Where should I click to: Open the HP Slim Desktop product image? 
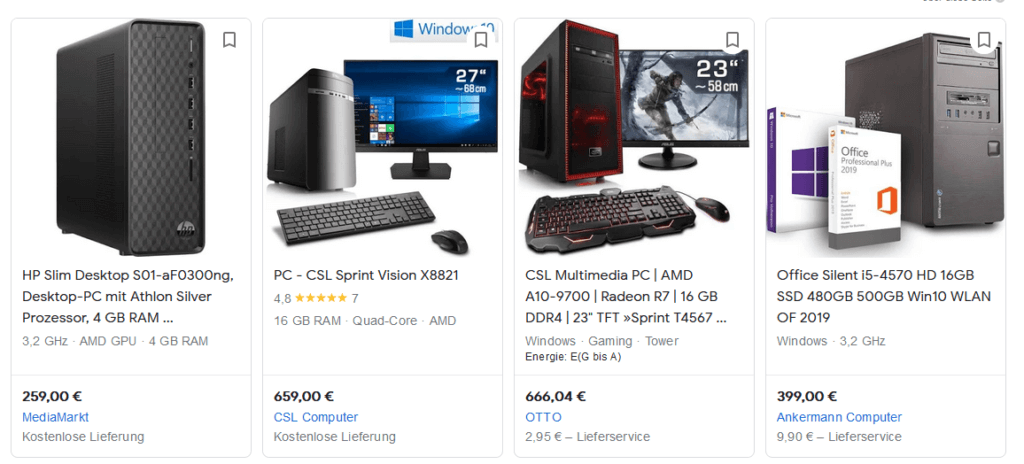coord(131,138)
